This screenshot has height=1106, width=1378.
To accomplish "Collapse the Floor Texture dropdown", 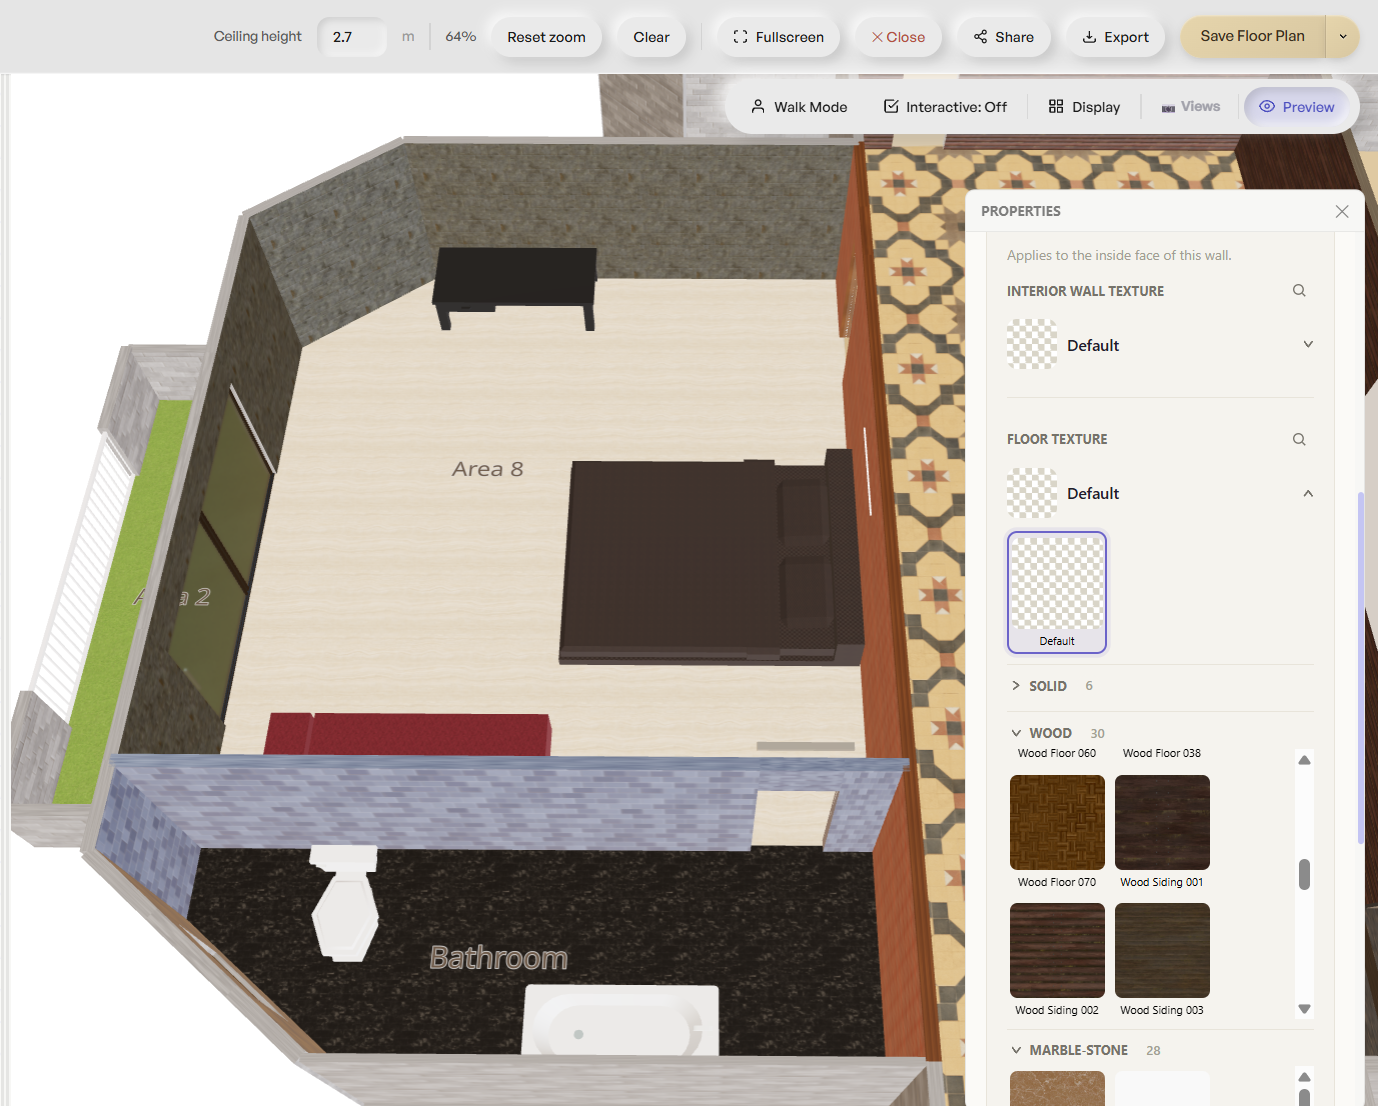I will [x=1308, y=493].
